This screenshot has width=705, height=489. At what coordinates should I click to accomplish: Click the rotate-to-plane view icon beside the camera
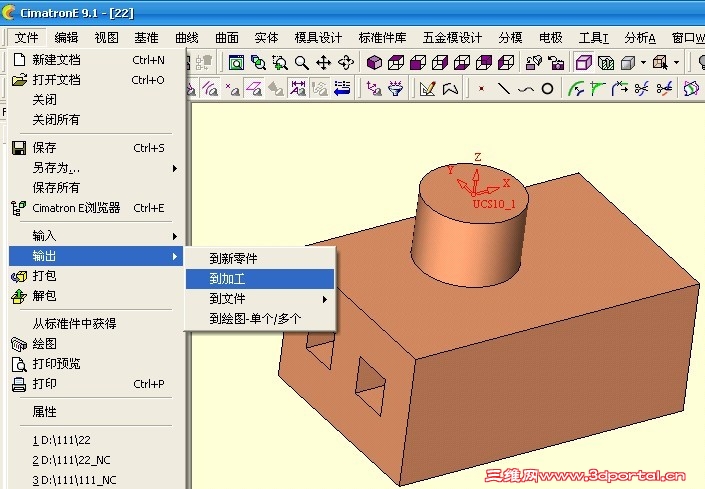(x=534, y=62)
